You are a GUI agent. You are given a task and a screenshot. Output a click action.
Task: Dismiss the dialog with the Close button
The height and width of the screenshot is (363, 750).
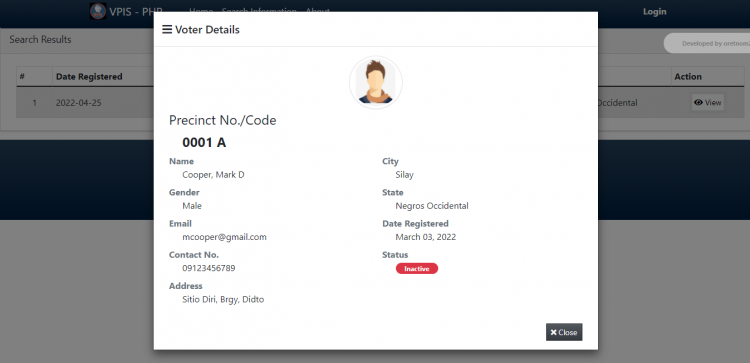(x=564, y=332)
